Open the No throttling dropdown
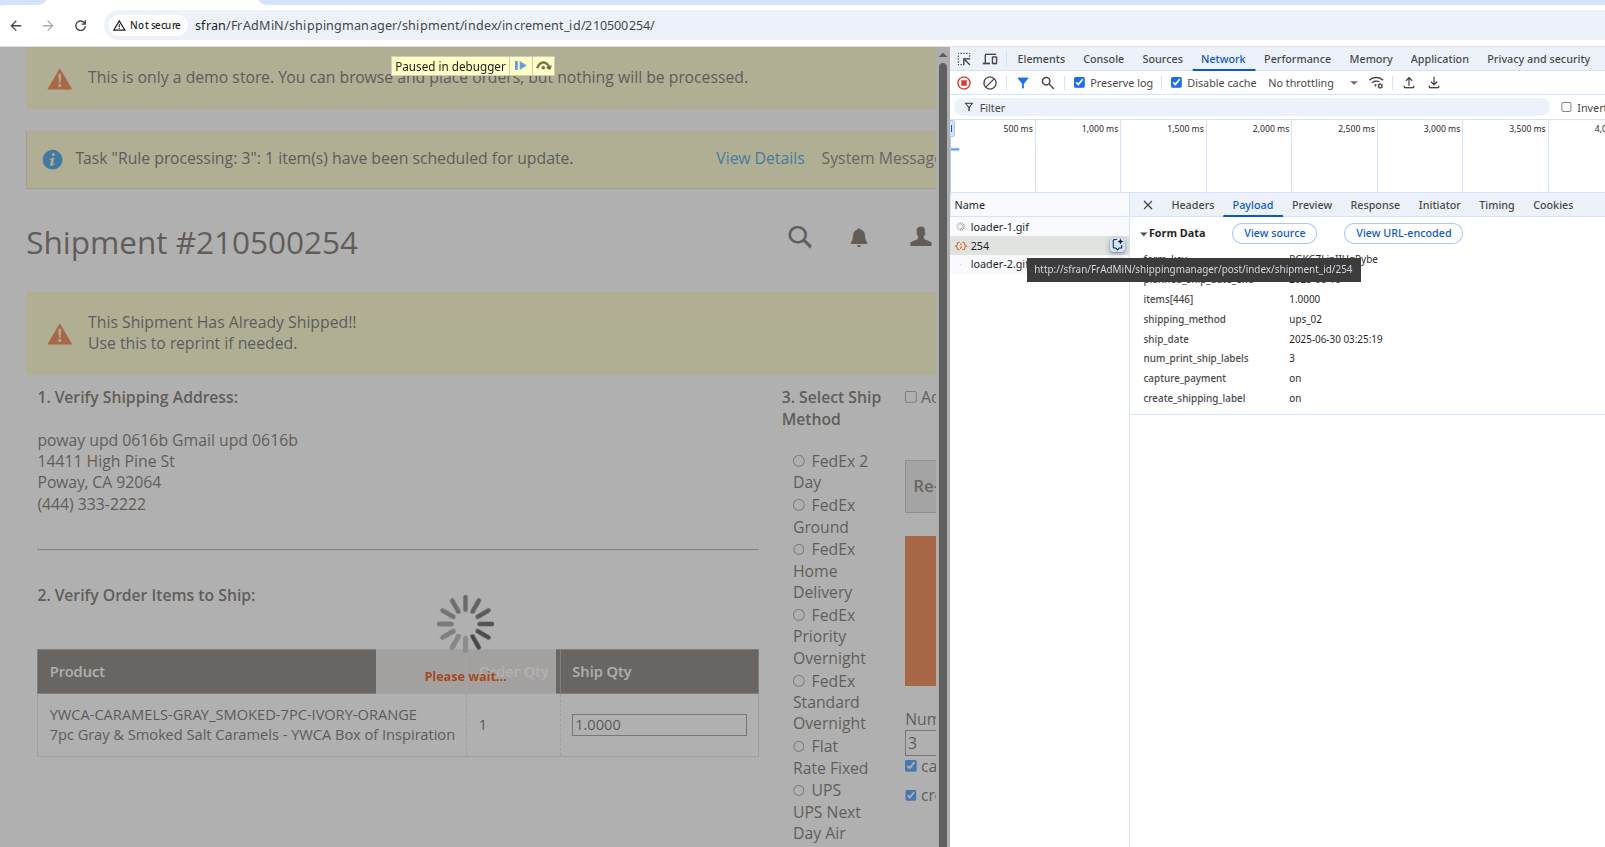The width and height of the screenshot is (1605, 847). 1311,83
